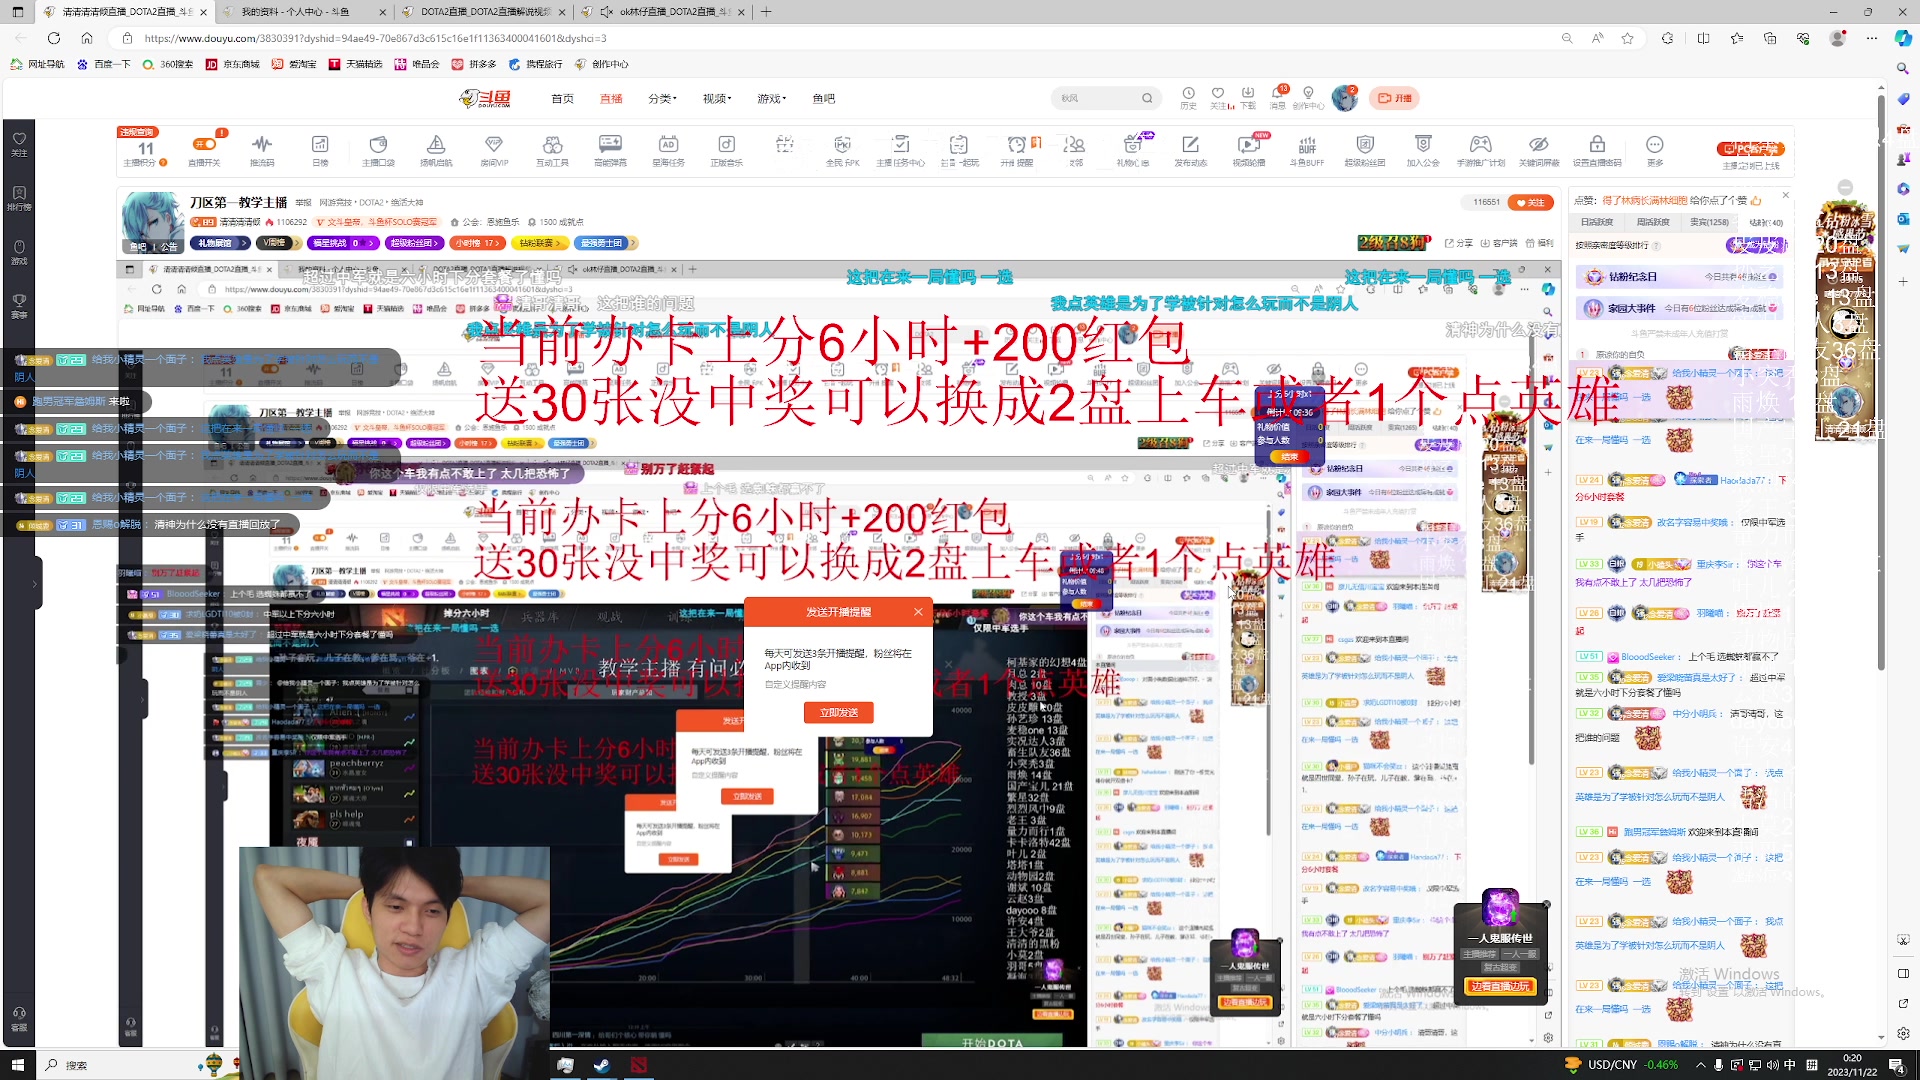
Task: Open the 加入公会 join guild icon
Action: pos(1423,149)
